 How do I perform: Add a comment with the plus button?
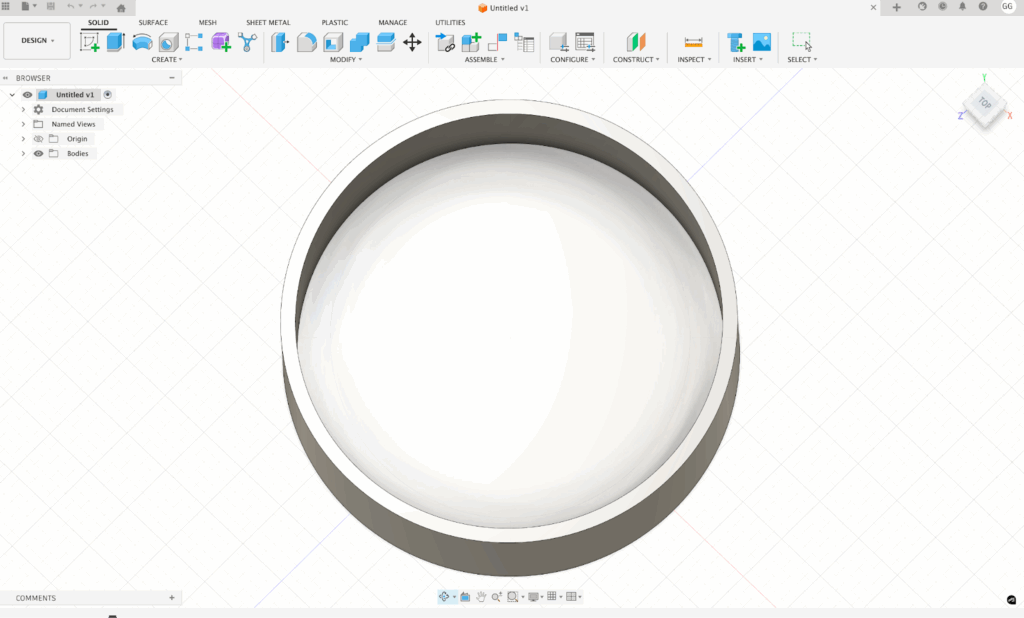[172, 598]
